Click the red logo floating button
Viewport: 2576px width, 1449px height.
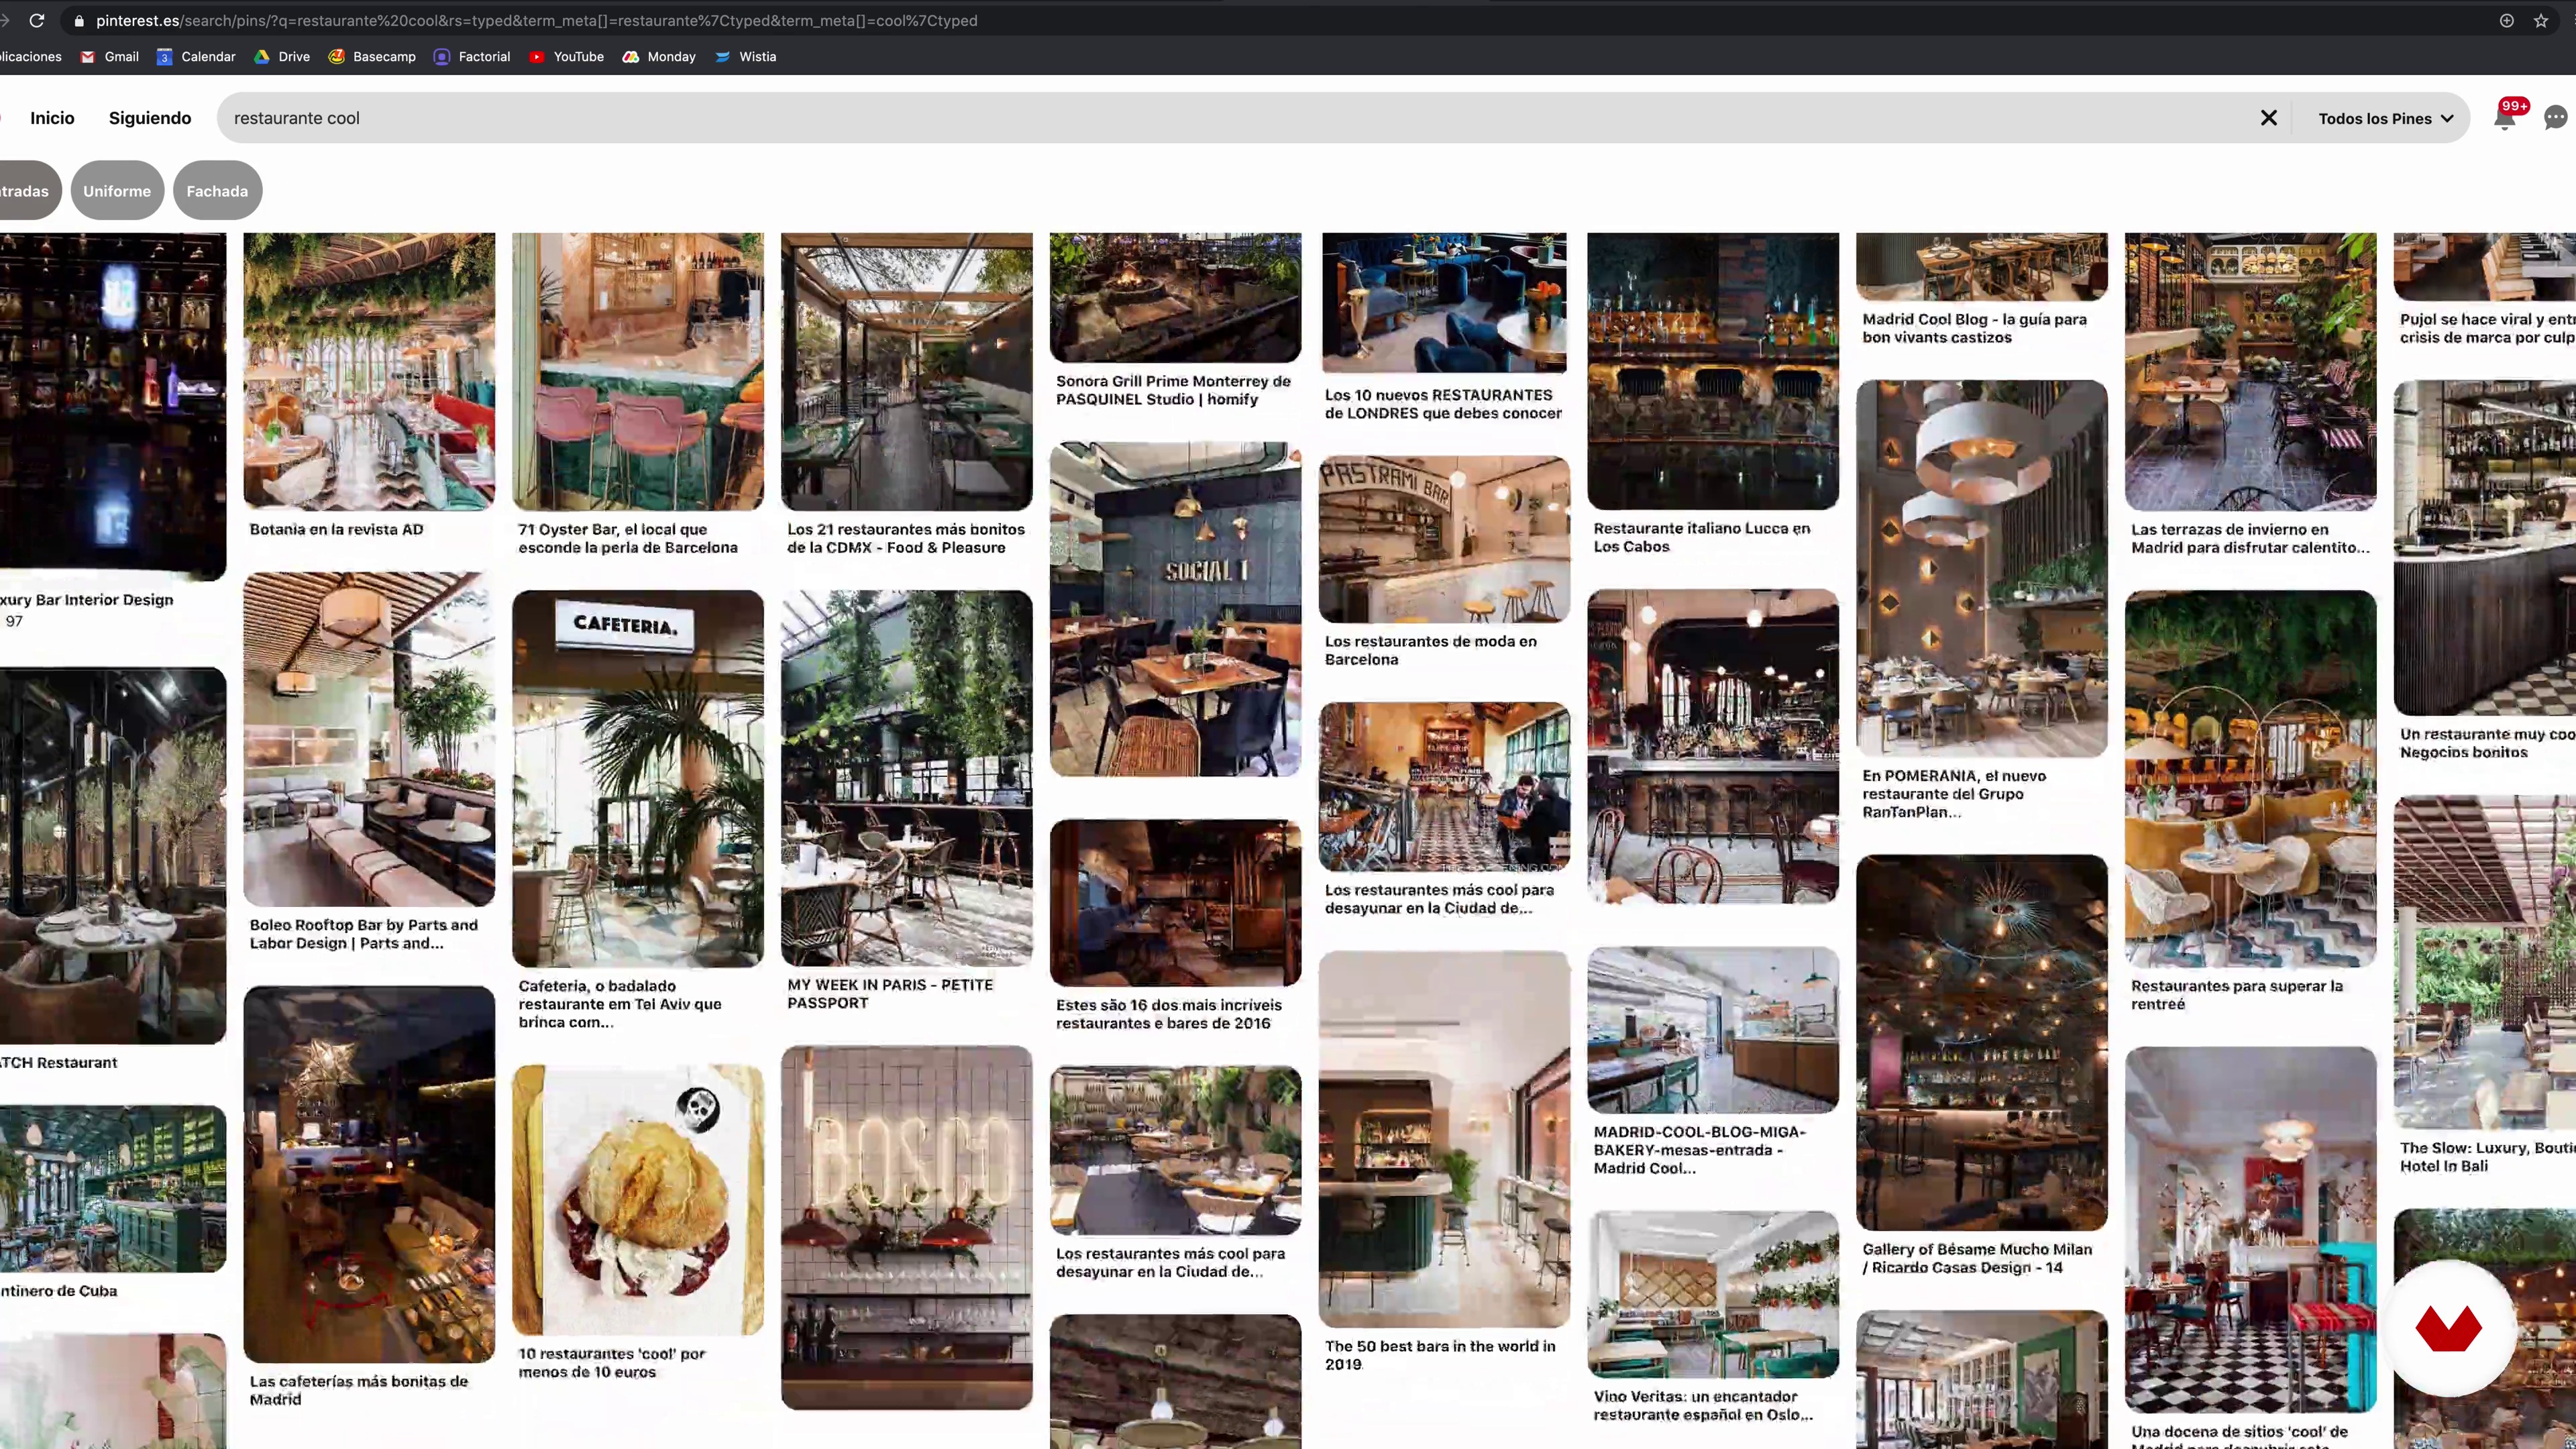pos(2448,1329)
